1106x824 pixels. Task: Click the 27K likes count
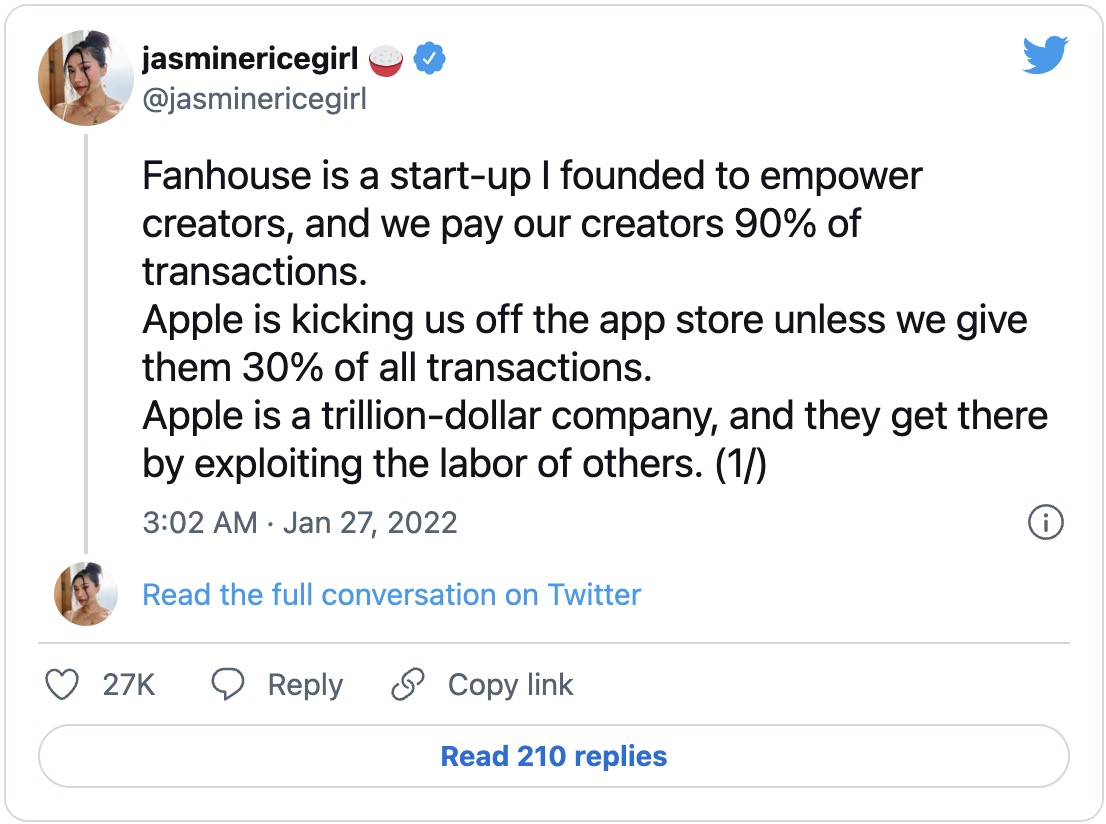pos(129,685)
